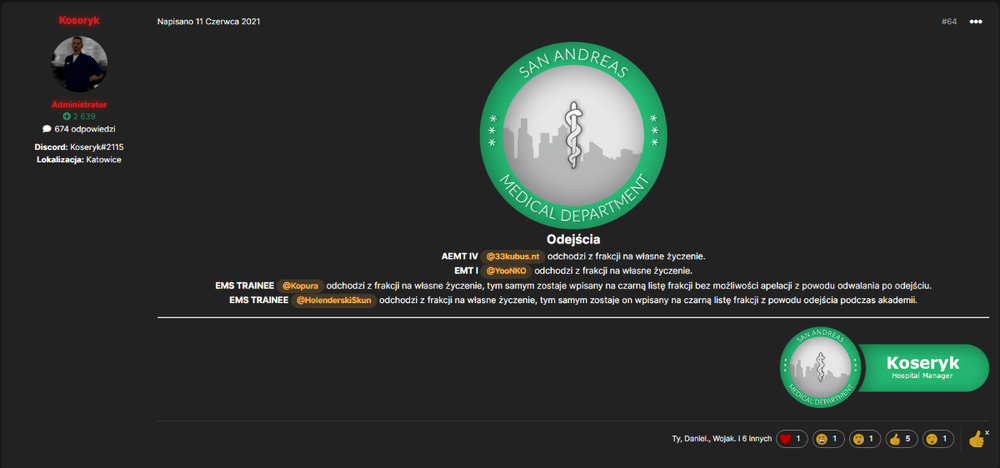The image size is (1000, 468).
Task: Open the post permalink #64
Action: pos(949,22)
